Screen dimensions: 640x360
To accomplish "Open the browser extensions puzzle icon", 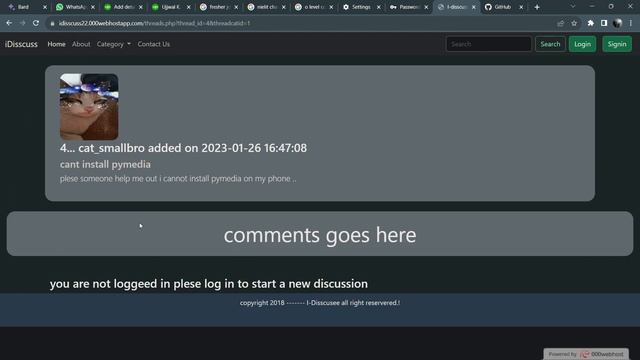I will coord(591,23).
